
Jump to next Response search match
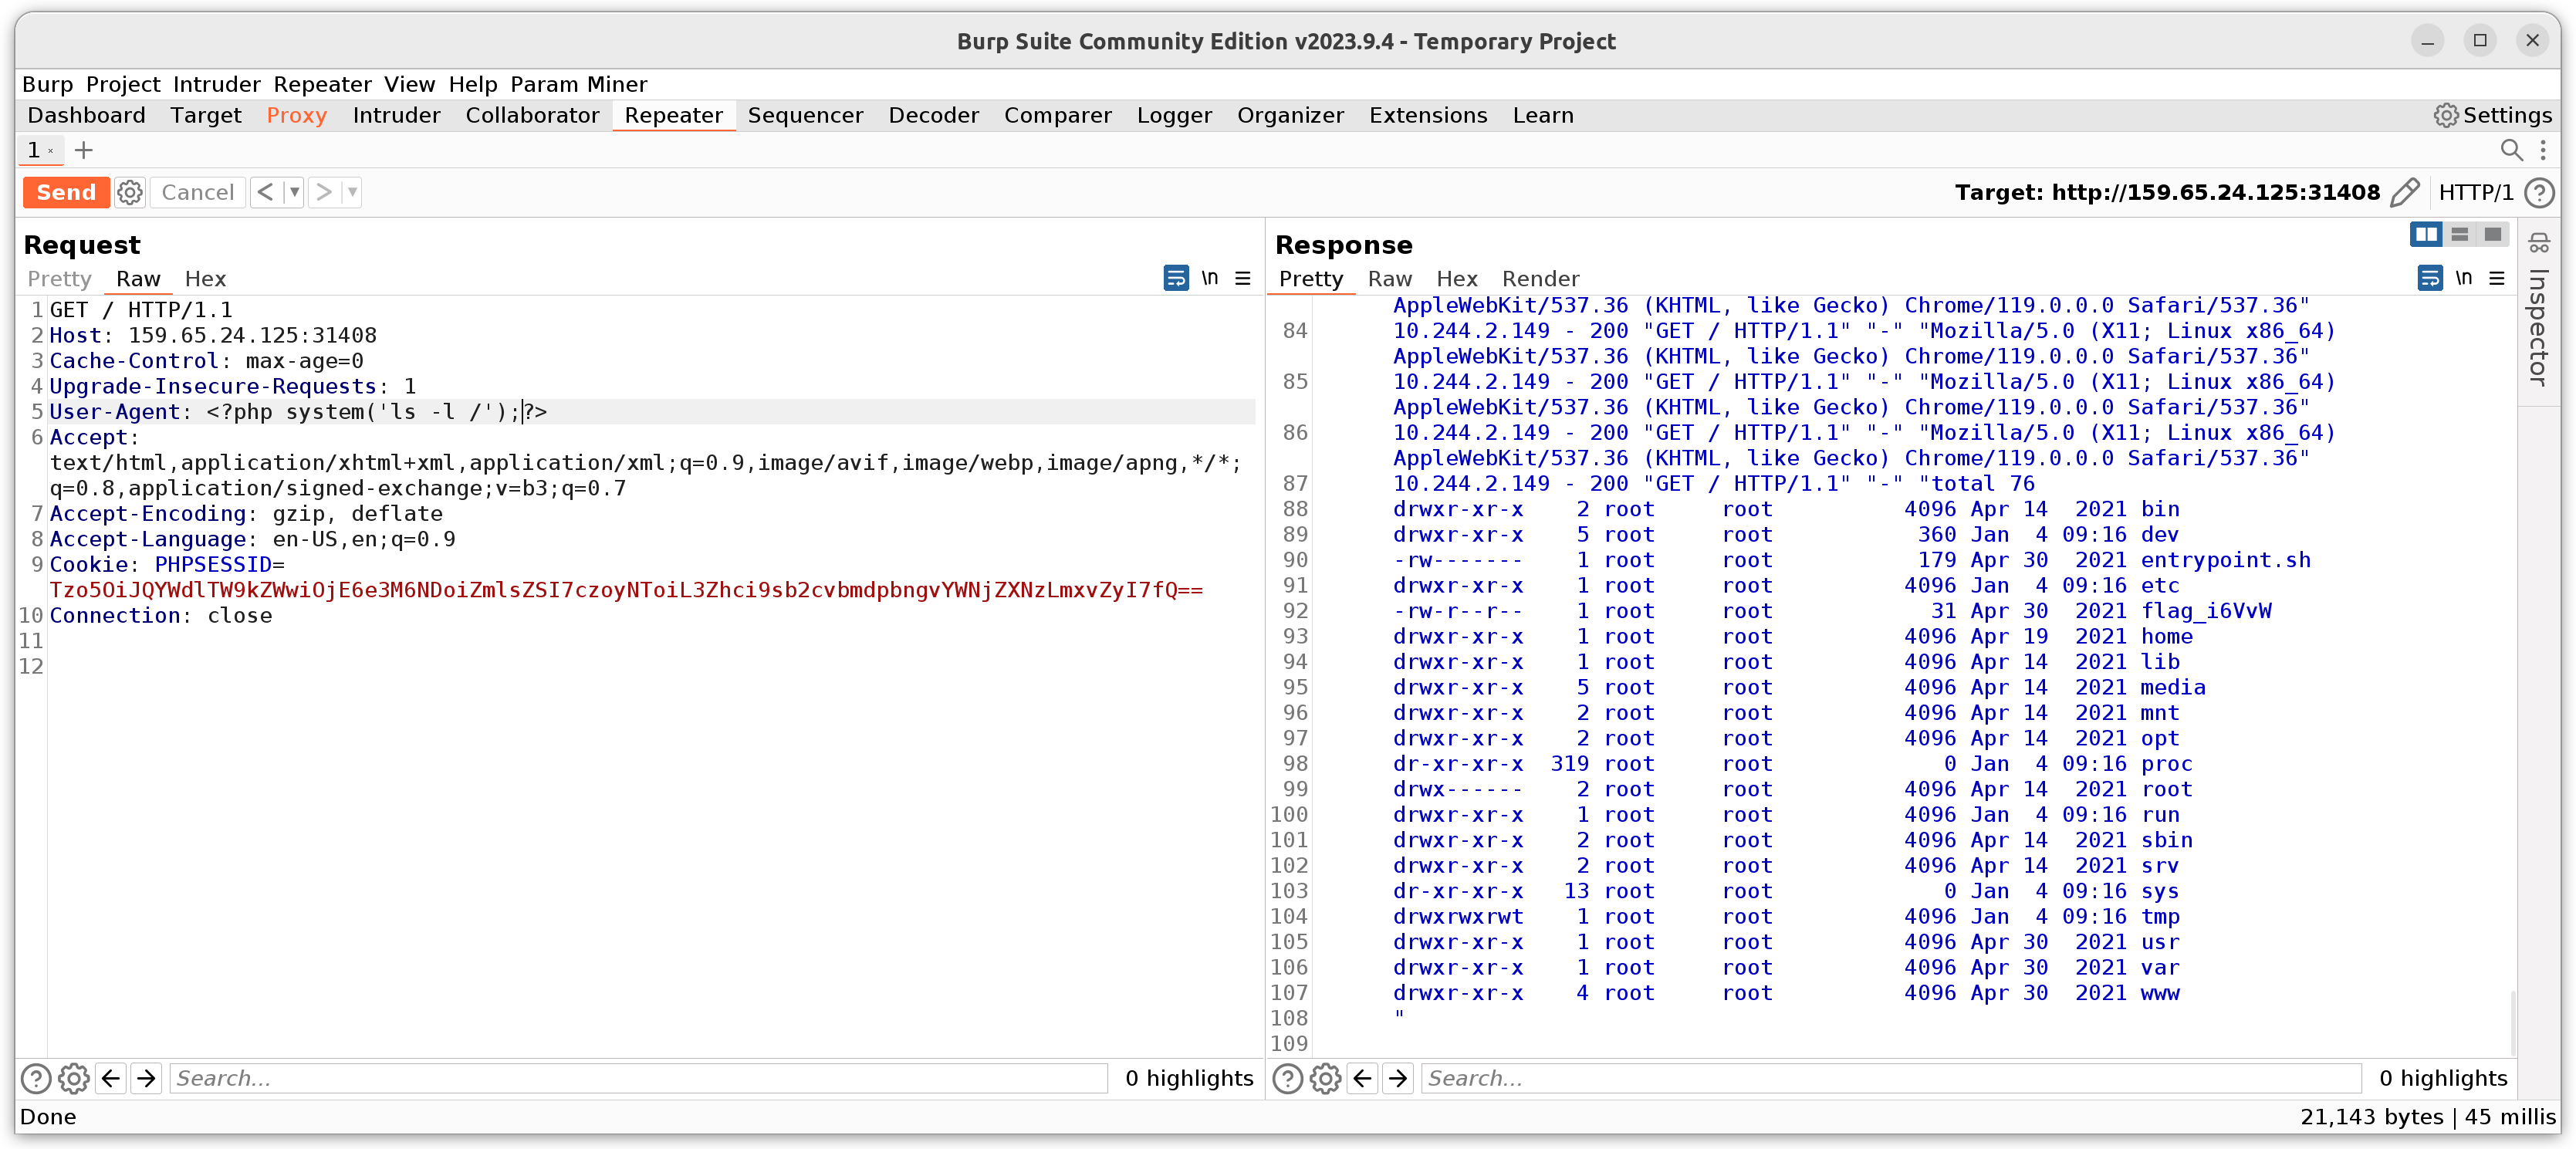point(1398,1078)
